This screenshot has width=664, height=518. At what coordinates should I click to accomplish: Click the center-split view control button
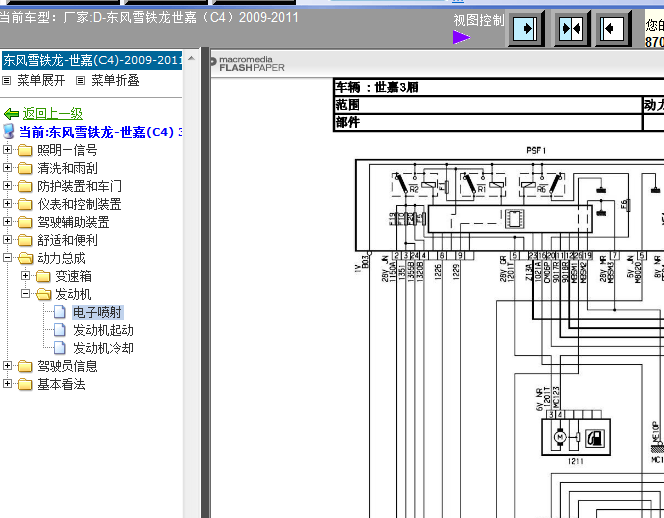(571, 29)
